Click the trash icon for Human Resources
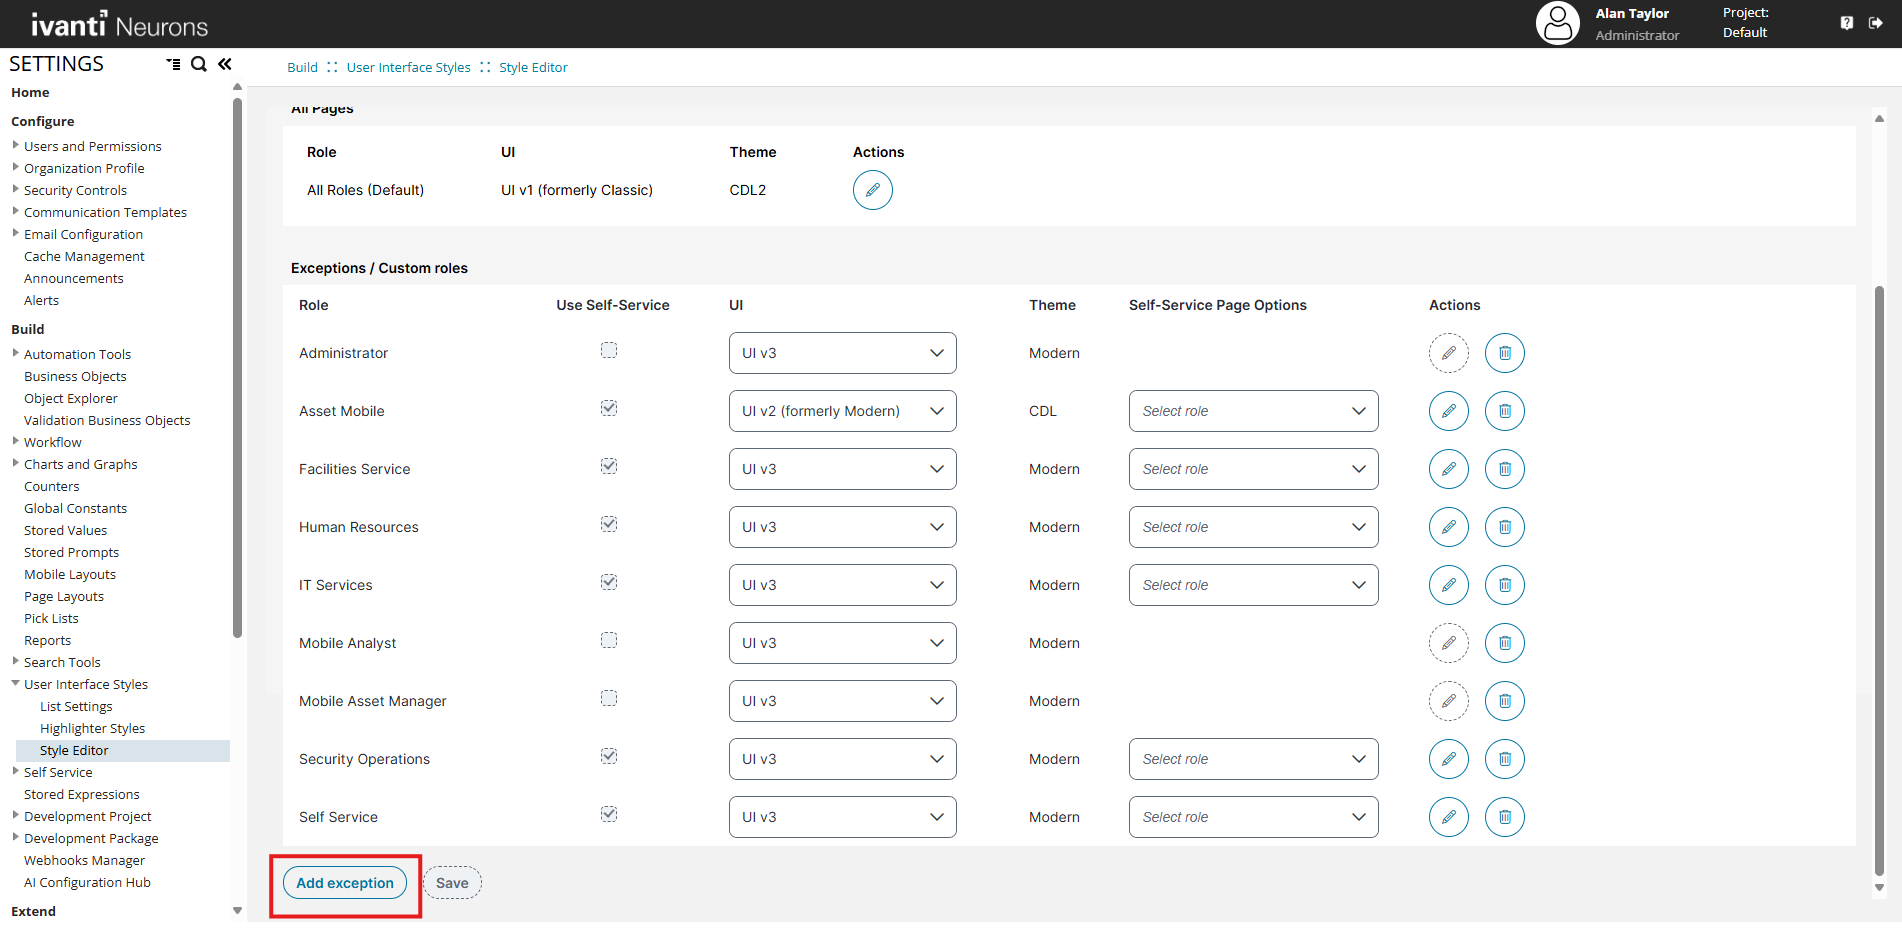 (x=1504, y=527)
